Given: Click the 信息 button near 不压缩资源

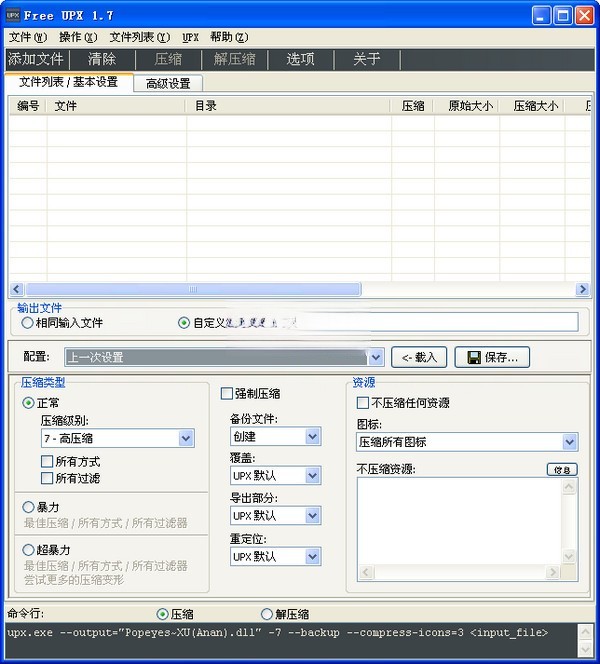Looking at the screenshot, I should pos(562,470).
